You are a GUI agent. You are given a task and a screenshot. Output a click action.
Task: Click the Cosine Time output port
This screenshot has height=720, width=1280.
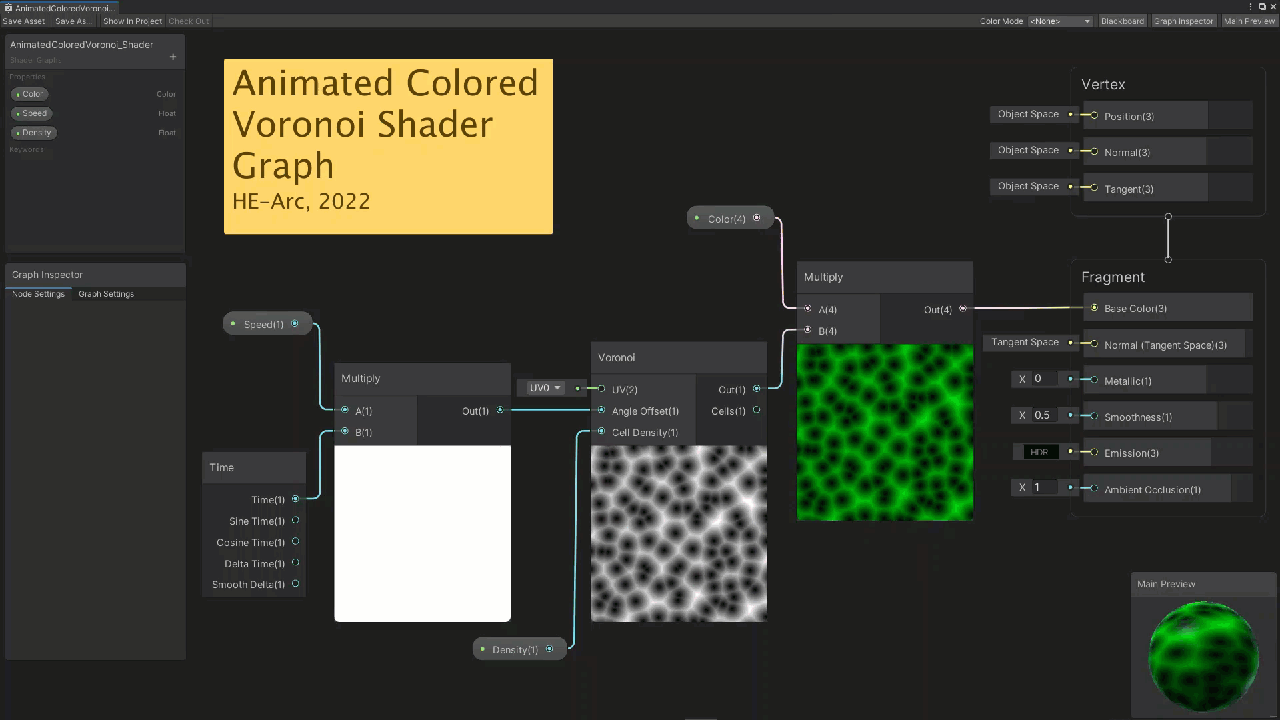[295, 542]
